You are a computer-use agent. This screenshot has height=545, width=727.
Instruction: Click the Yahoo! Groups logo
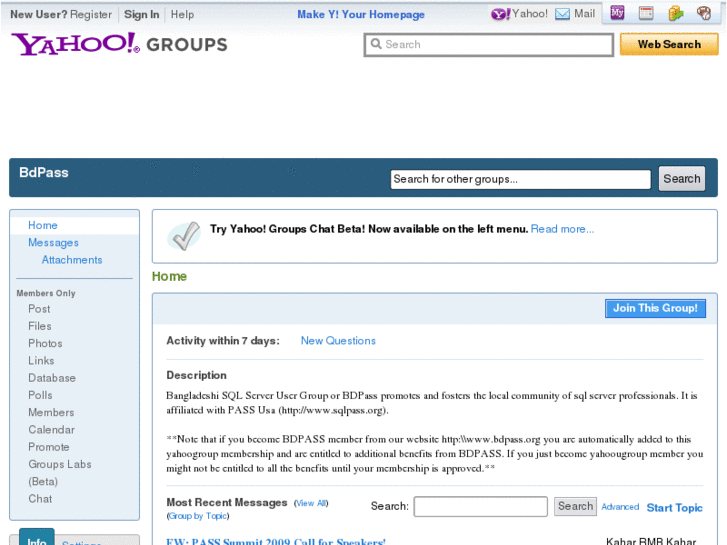(x=120, y=44)
